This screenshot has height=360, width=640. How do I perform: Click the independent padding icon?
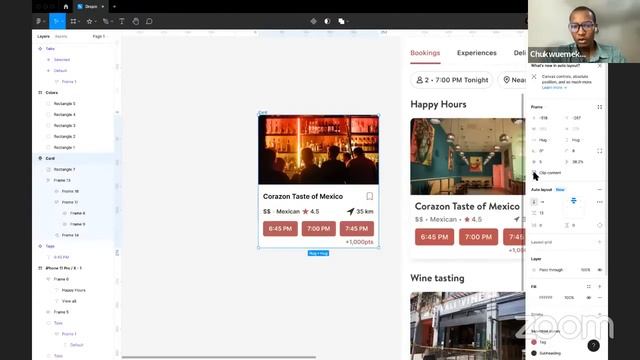pos(600,225)
